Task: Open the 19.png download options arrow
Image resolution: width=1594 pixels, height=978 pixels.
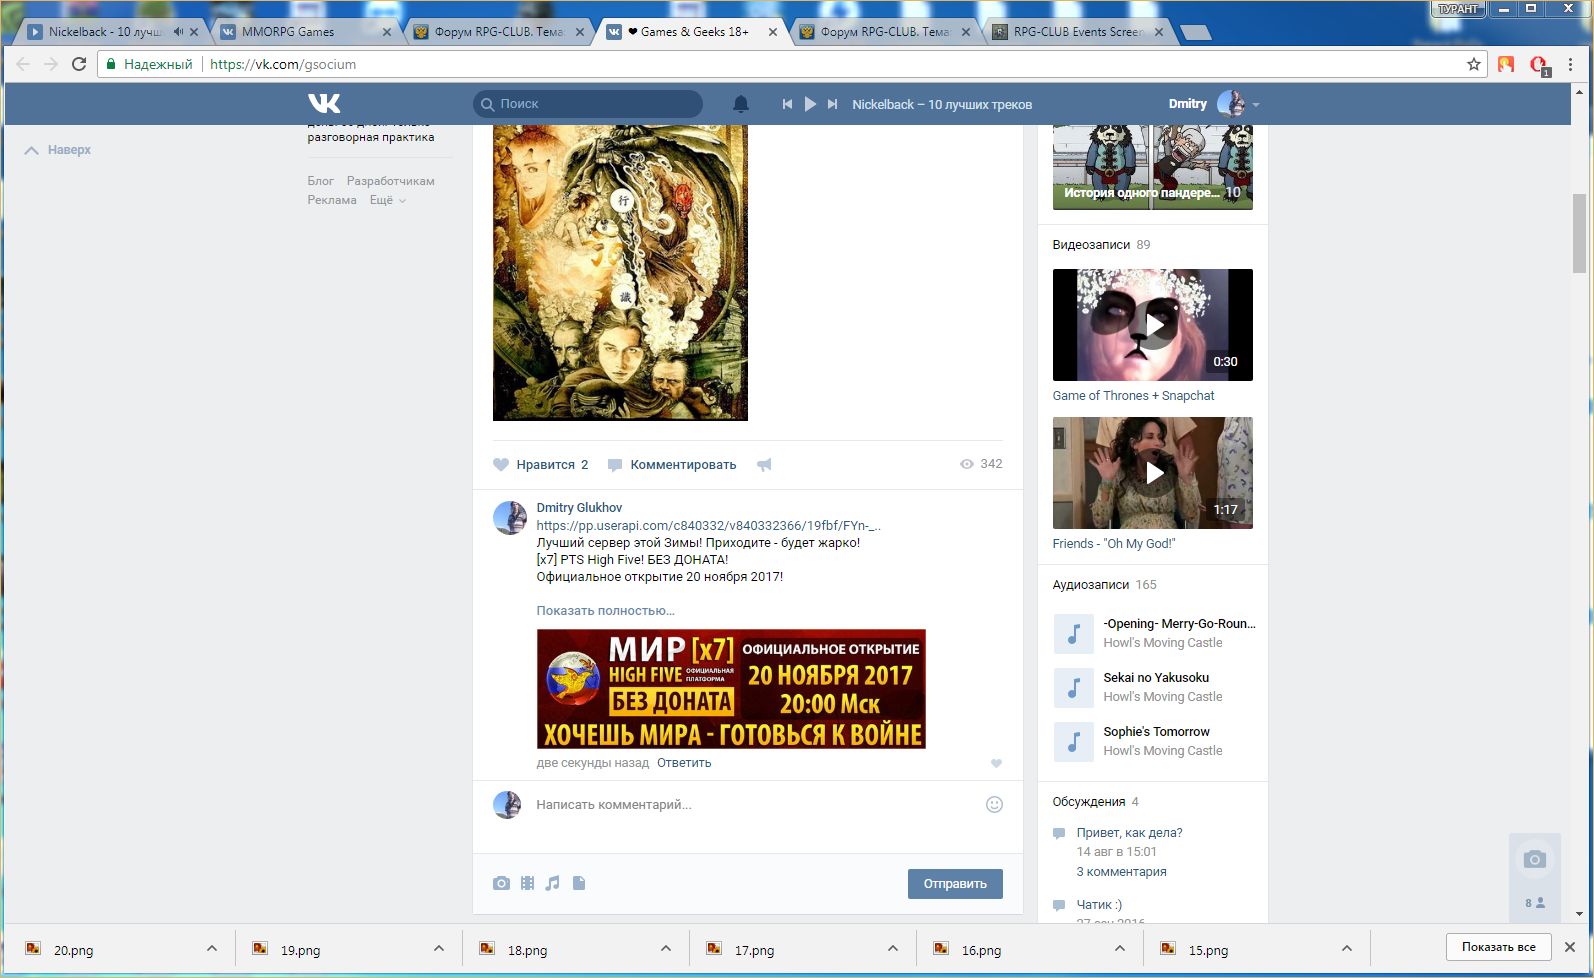Action: 439,948
